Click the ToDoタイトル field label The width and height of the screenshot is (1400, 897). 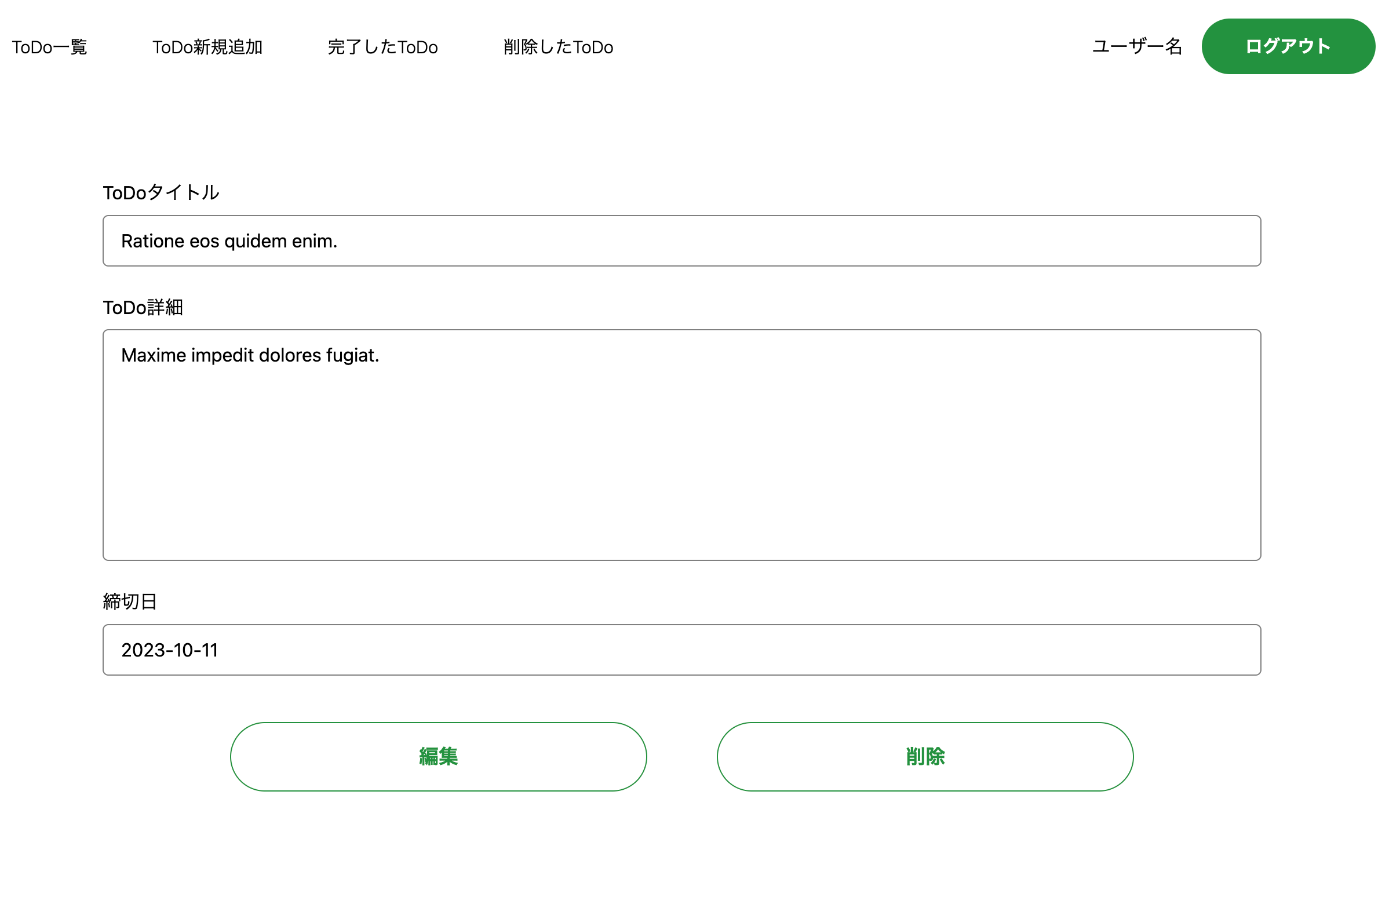click(161, 193)
